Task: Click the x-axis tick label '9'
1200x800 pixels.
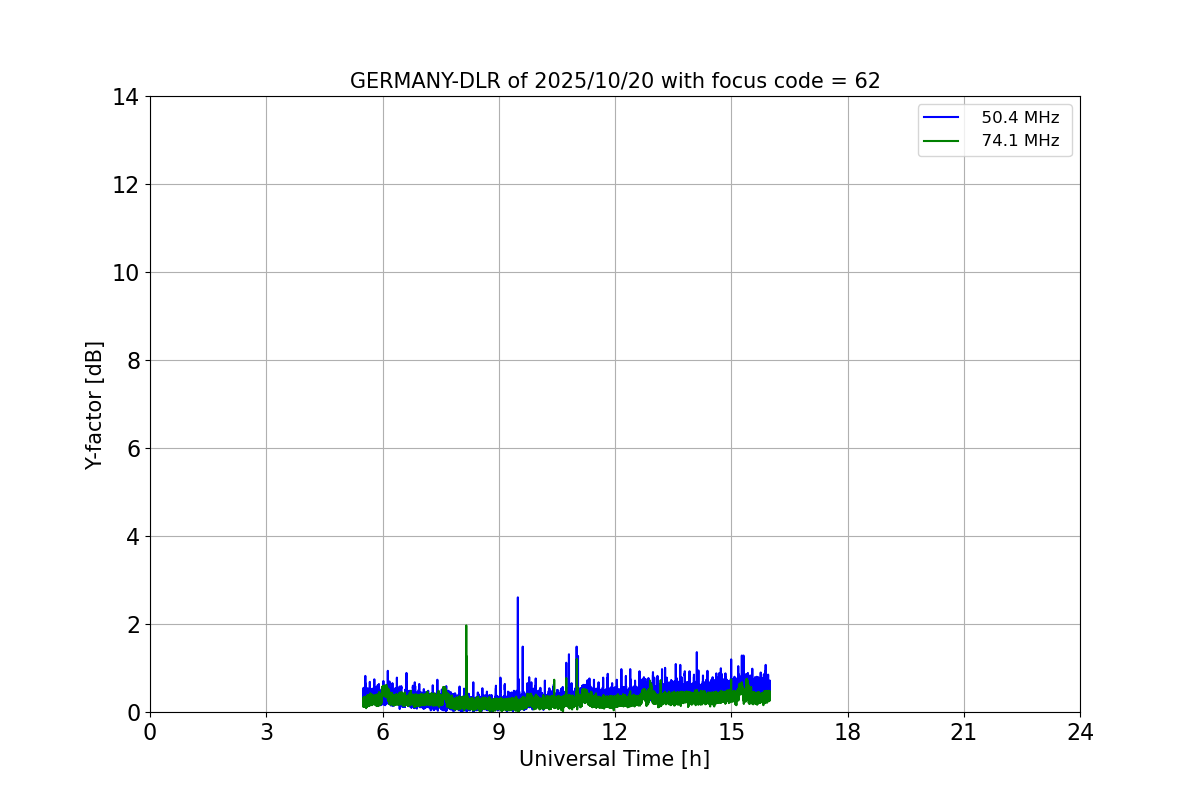Action: pos(499,732)
